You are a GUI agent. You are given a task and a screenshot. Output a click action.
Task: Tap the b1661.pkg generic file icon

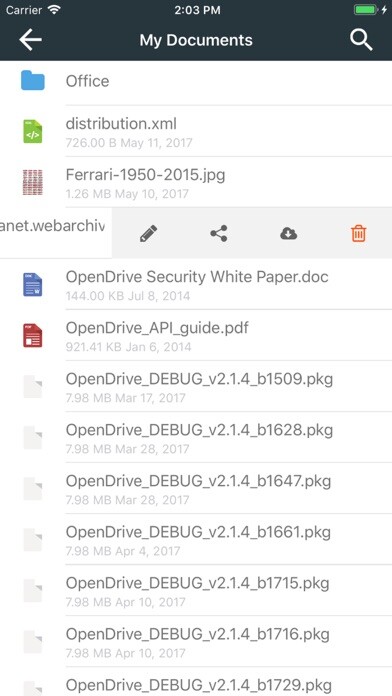[x=33, y=540]
